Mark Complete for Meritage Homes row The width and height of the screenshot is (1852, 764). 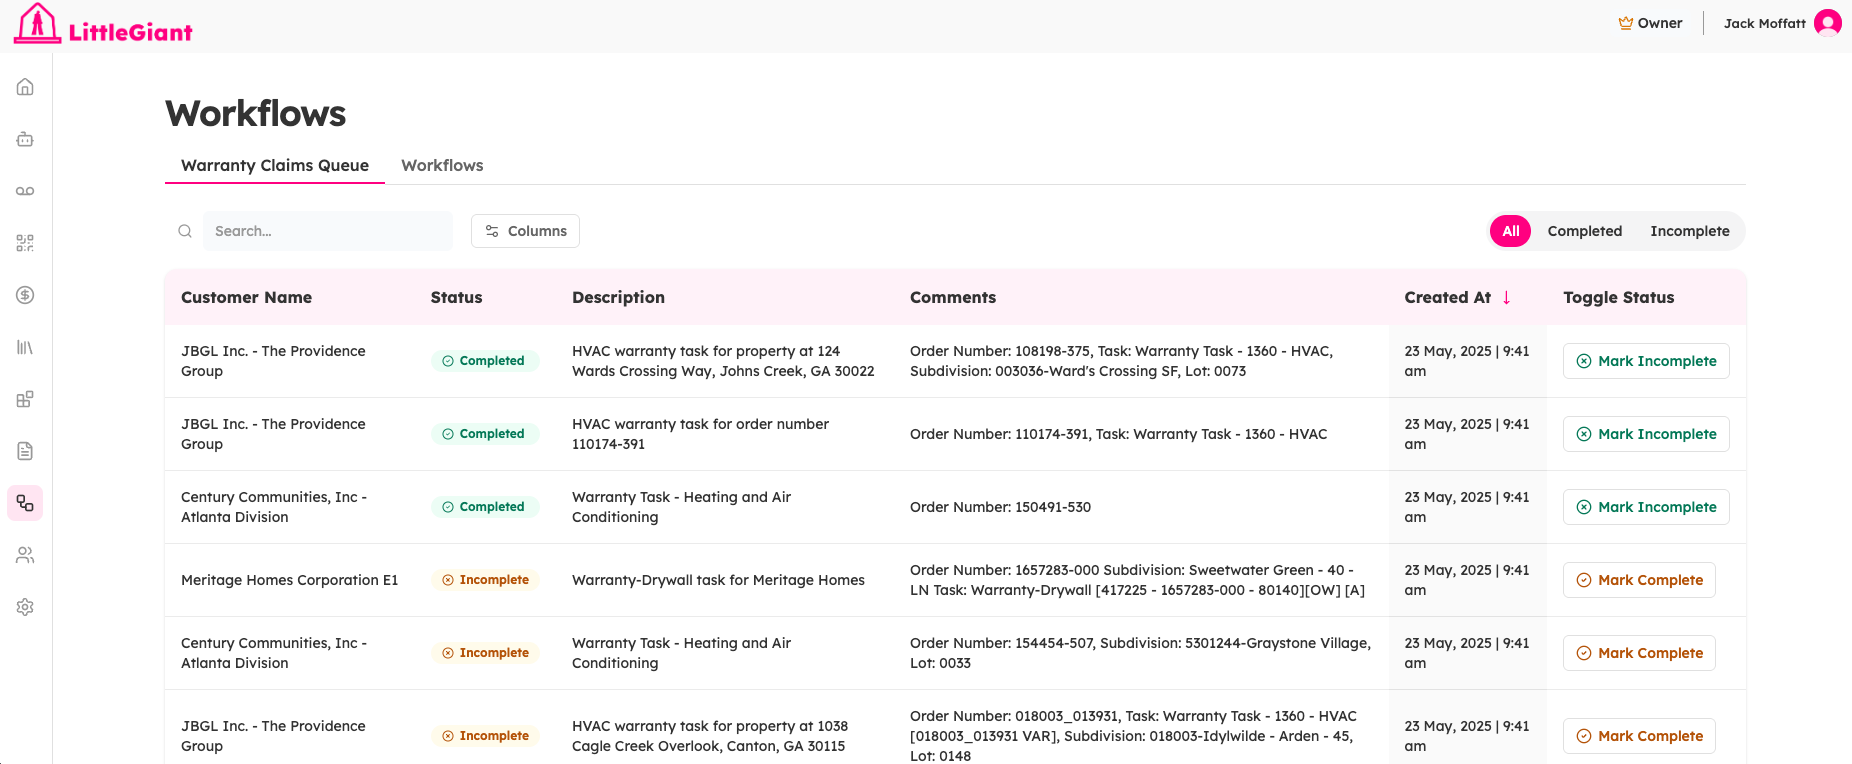coord(1639,580)
